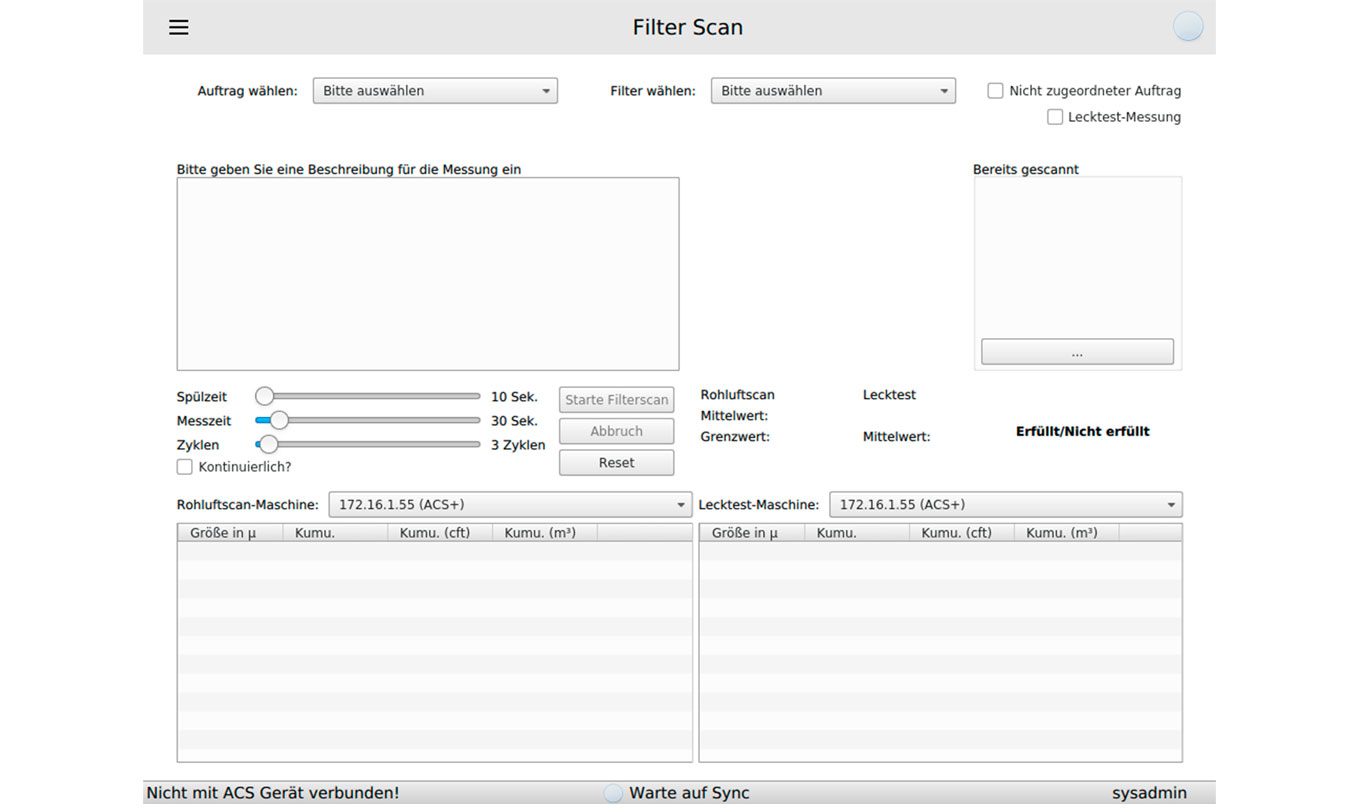The height and width of the screenshot is (810, 1359).
Task: Click the ellipsis button under Bereits gescannt
Action: point(1076,352)
